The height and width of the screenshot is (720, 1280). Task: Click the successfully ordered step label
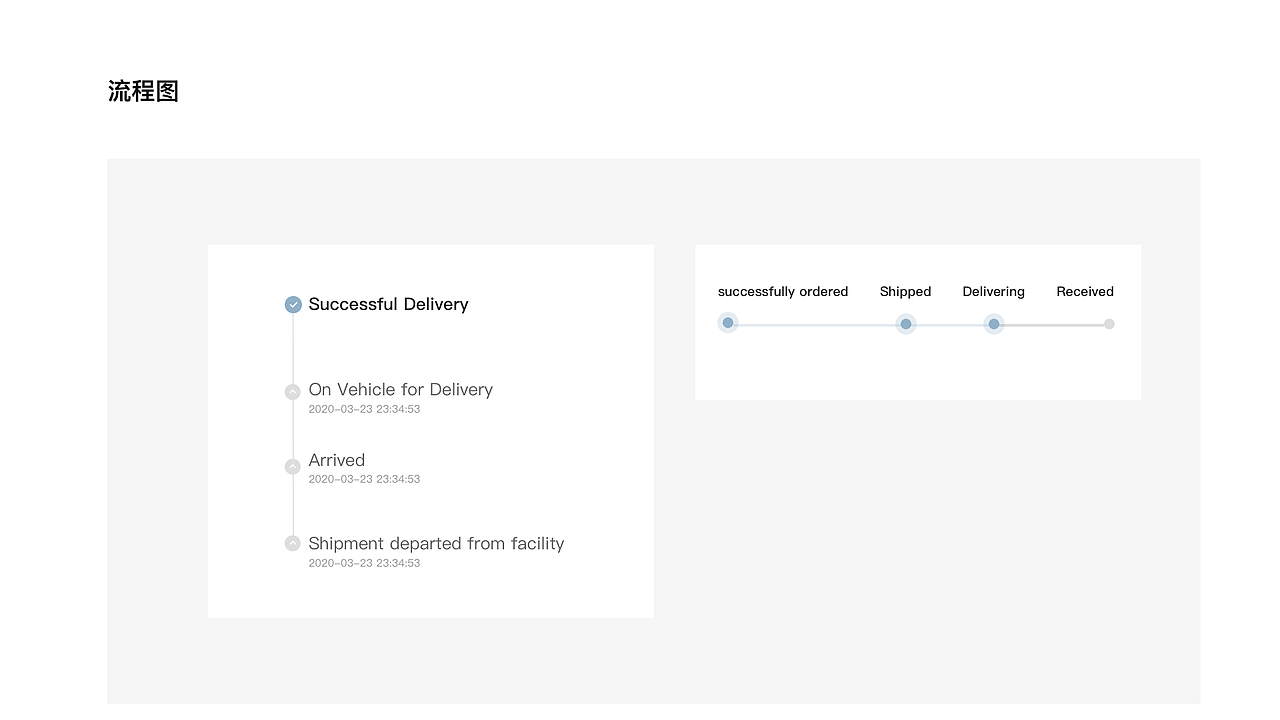[x=783, y=292]
